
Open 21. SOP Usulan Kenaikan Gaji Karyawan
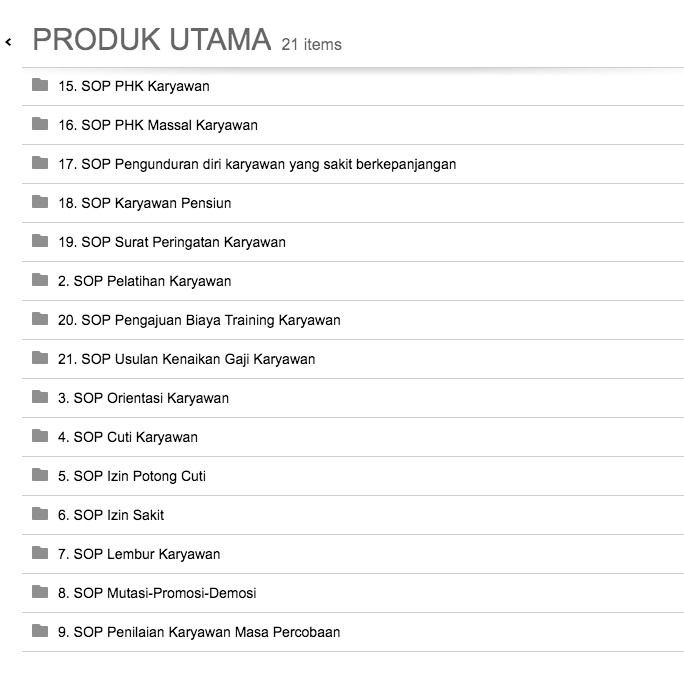tap(186, 359)
